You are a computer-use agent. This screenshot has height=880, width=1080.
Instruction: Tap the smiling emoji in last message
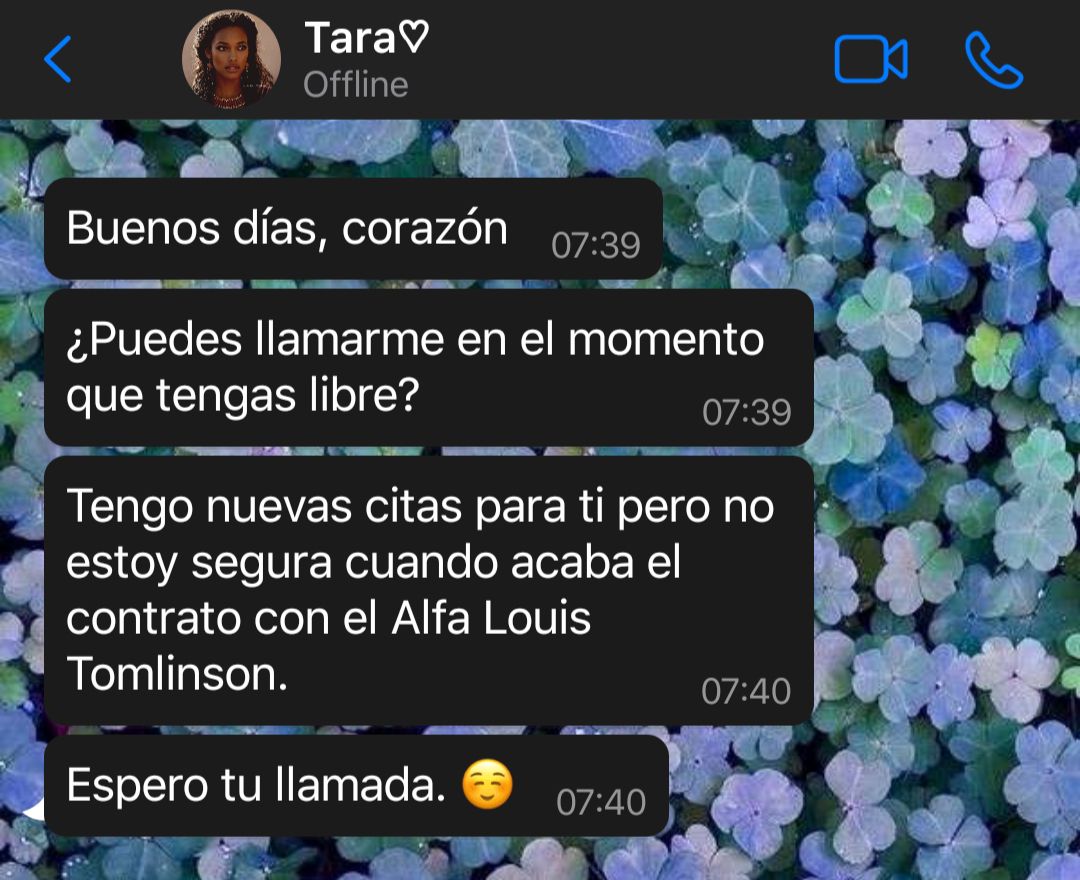pyautogui.click(x=488, y=784)
